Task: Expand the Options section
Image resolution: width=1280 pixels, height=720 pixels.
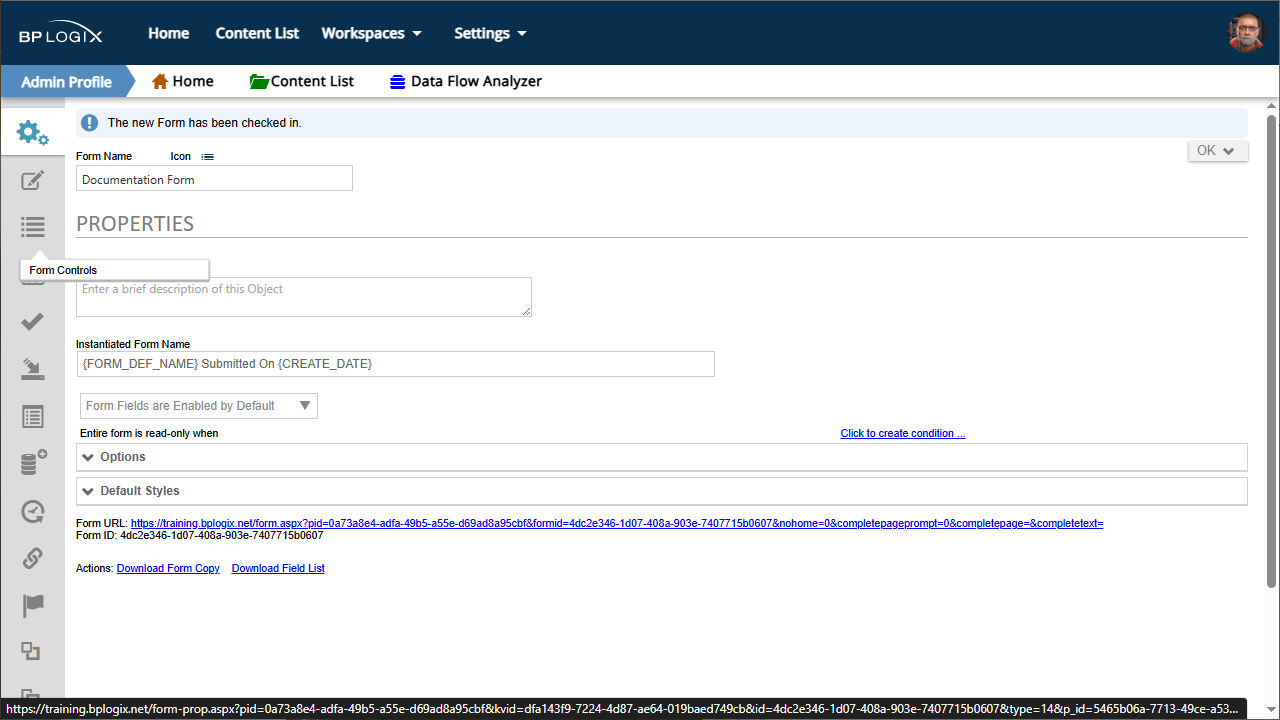Action: click(x=662, y=457)
